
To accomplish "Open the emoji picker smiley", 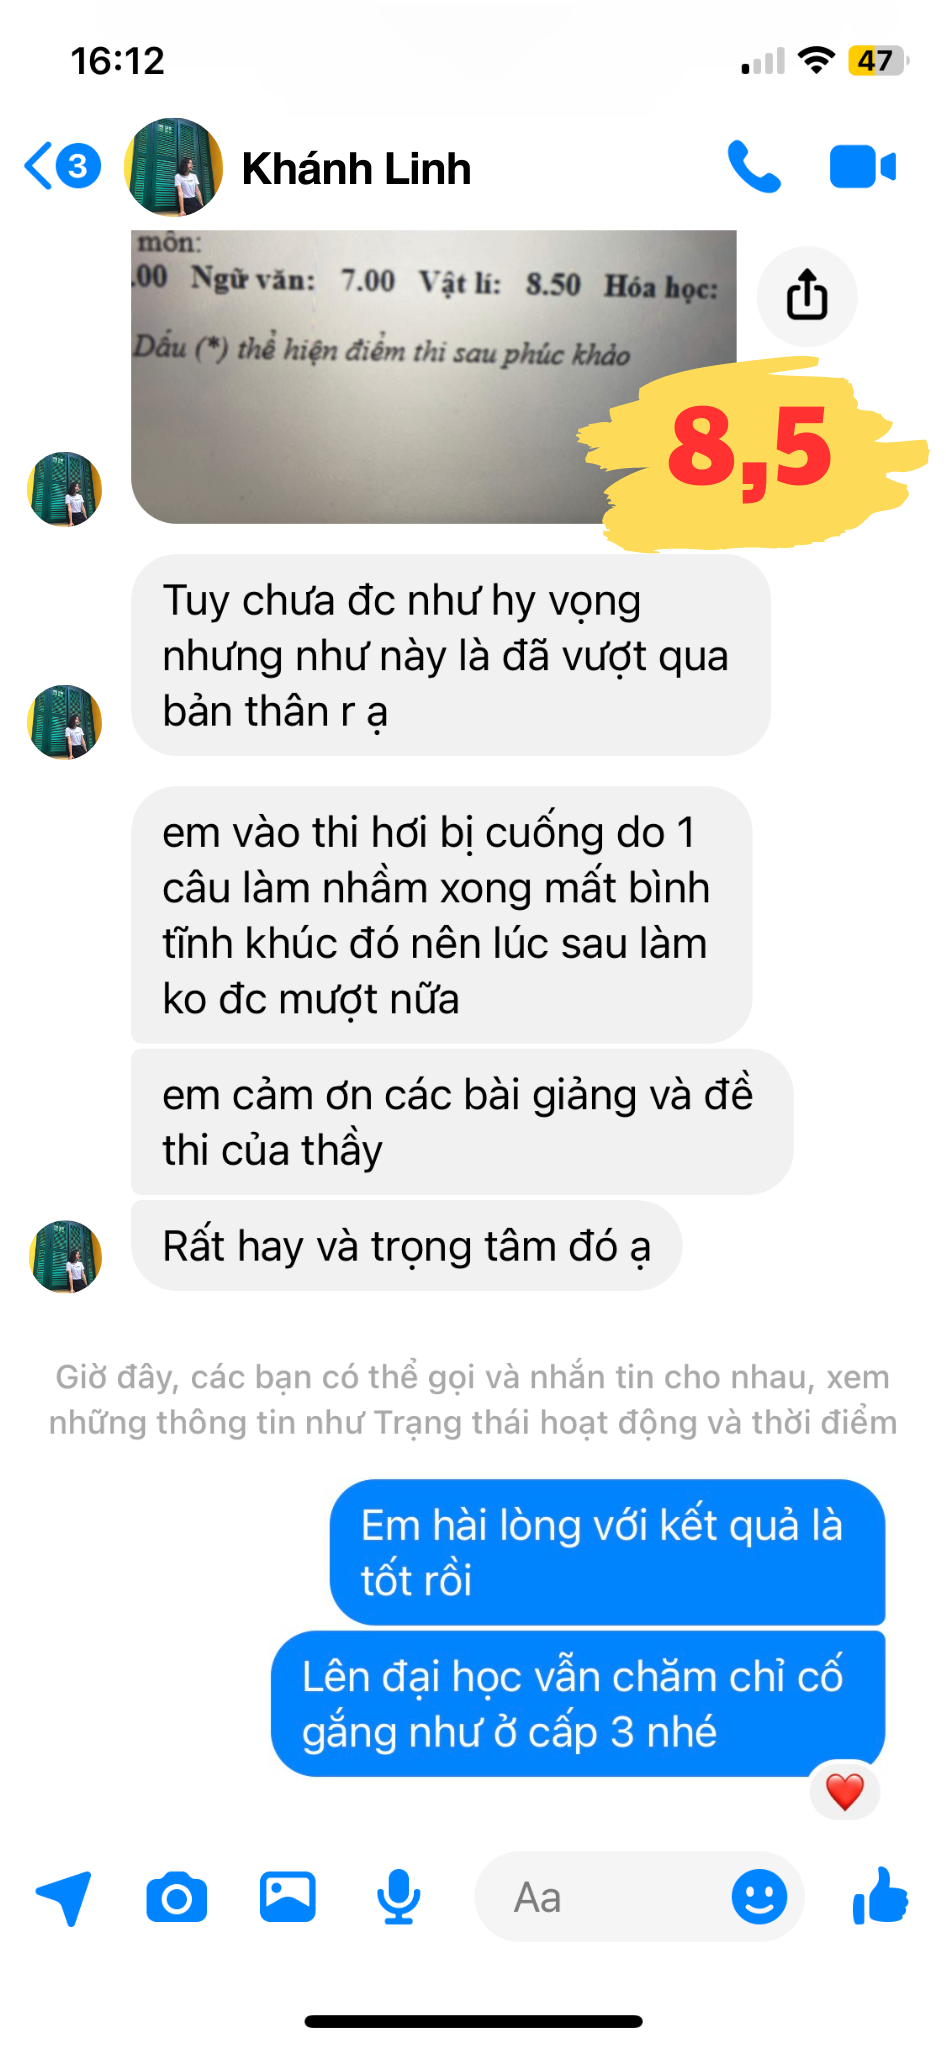I will [759, 1896].
